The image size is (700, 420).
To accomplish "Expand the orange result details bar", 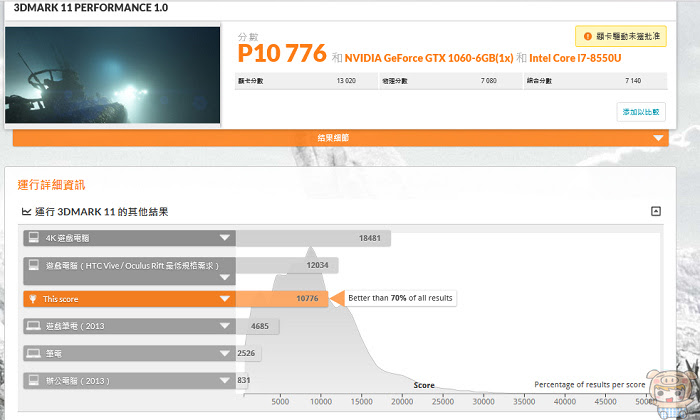I will (x=341, y=138).
